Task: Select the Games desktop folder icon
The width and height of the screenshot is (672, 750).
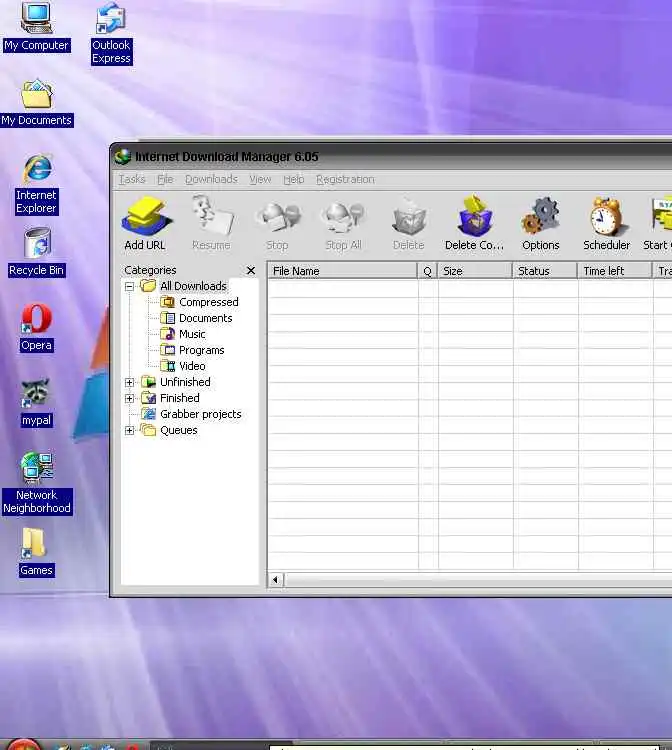Action: pos(36,552)
